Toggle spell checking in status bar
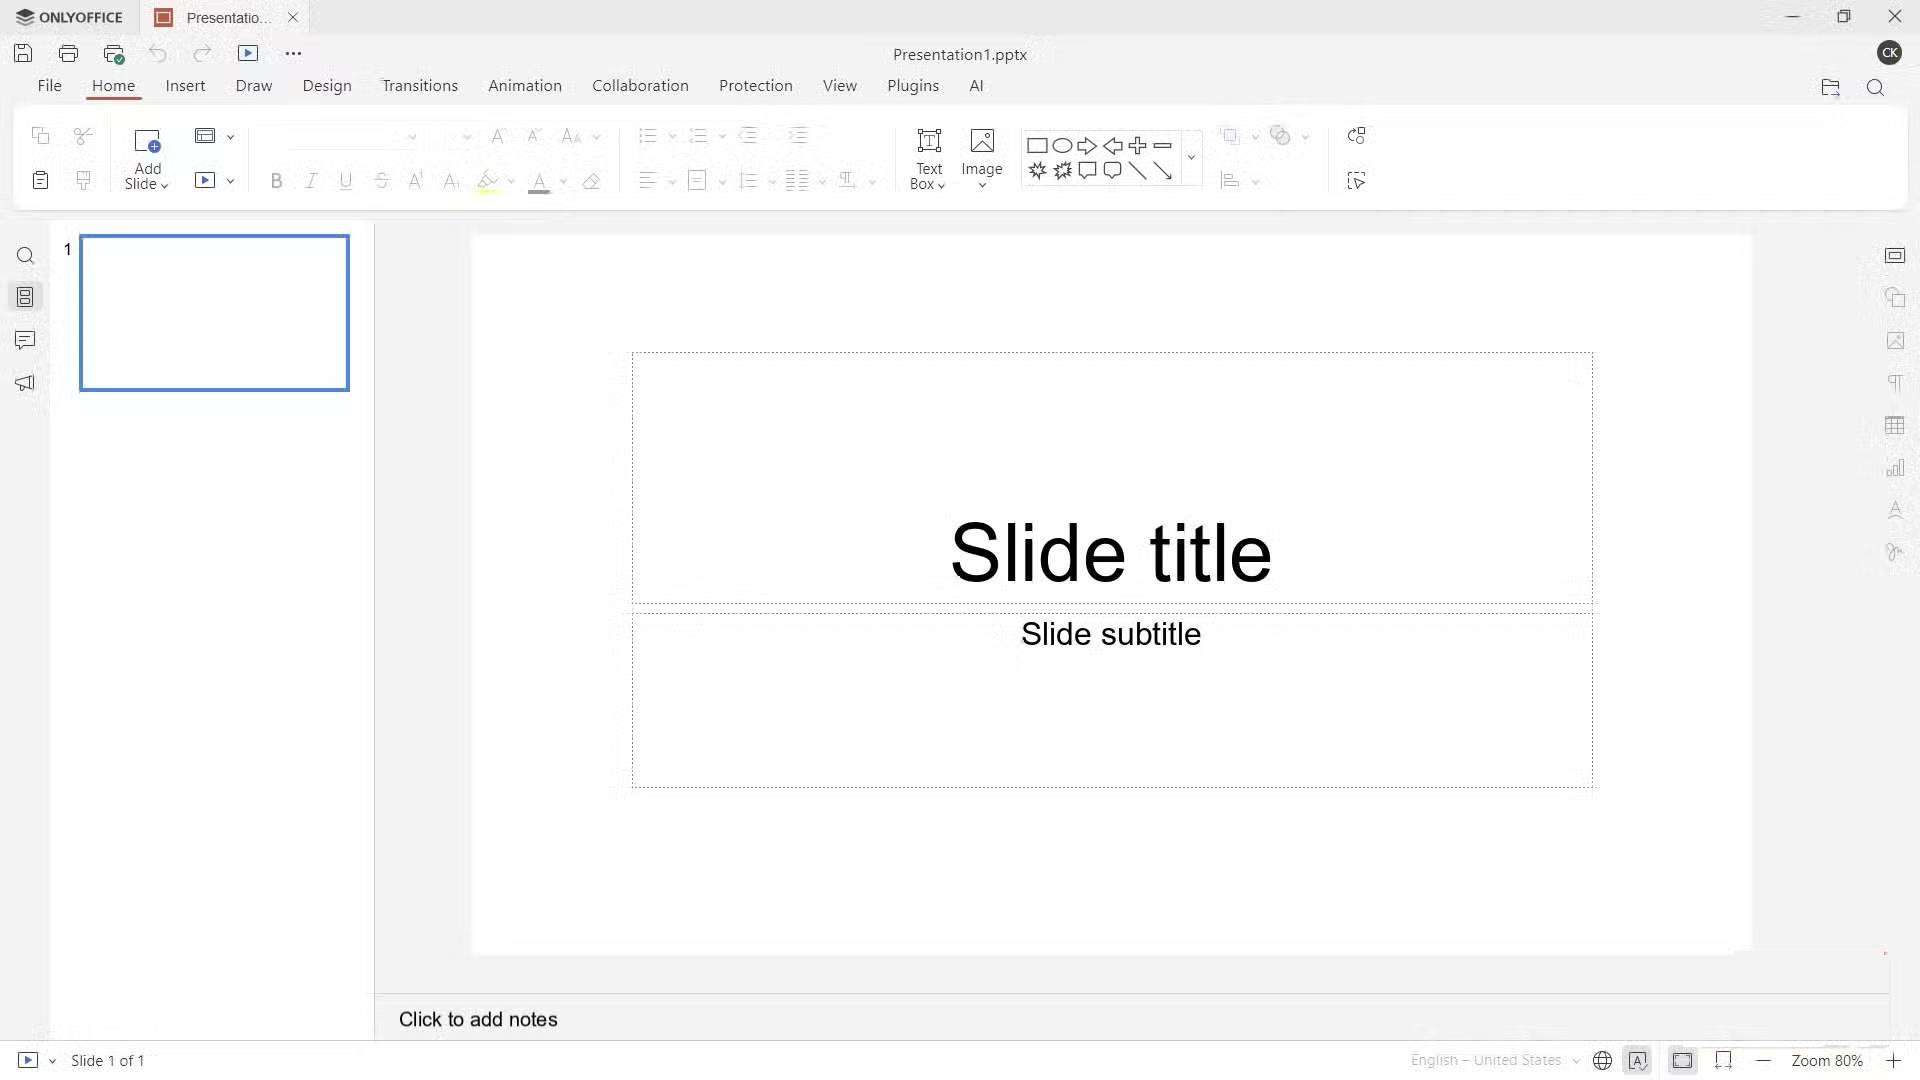Image resolution: width=1920 pixels, height=1080 pixels. tap(1638, 1061)
